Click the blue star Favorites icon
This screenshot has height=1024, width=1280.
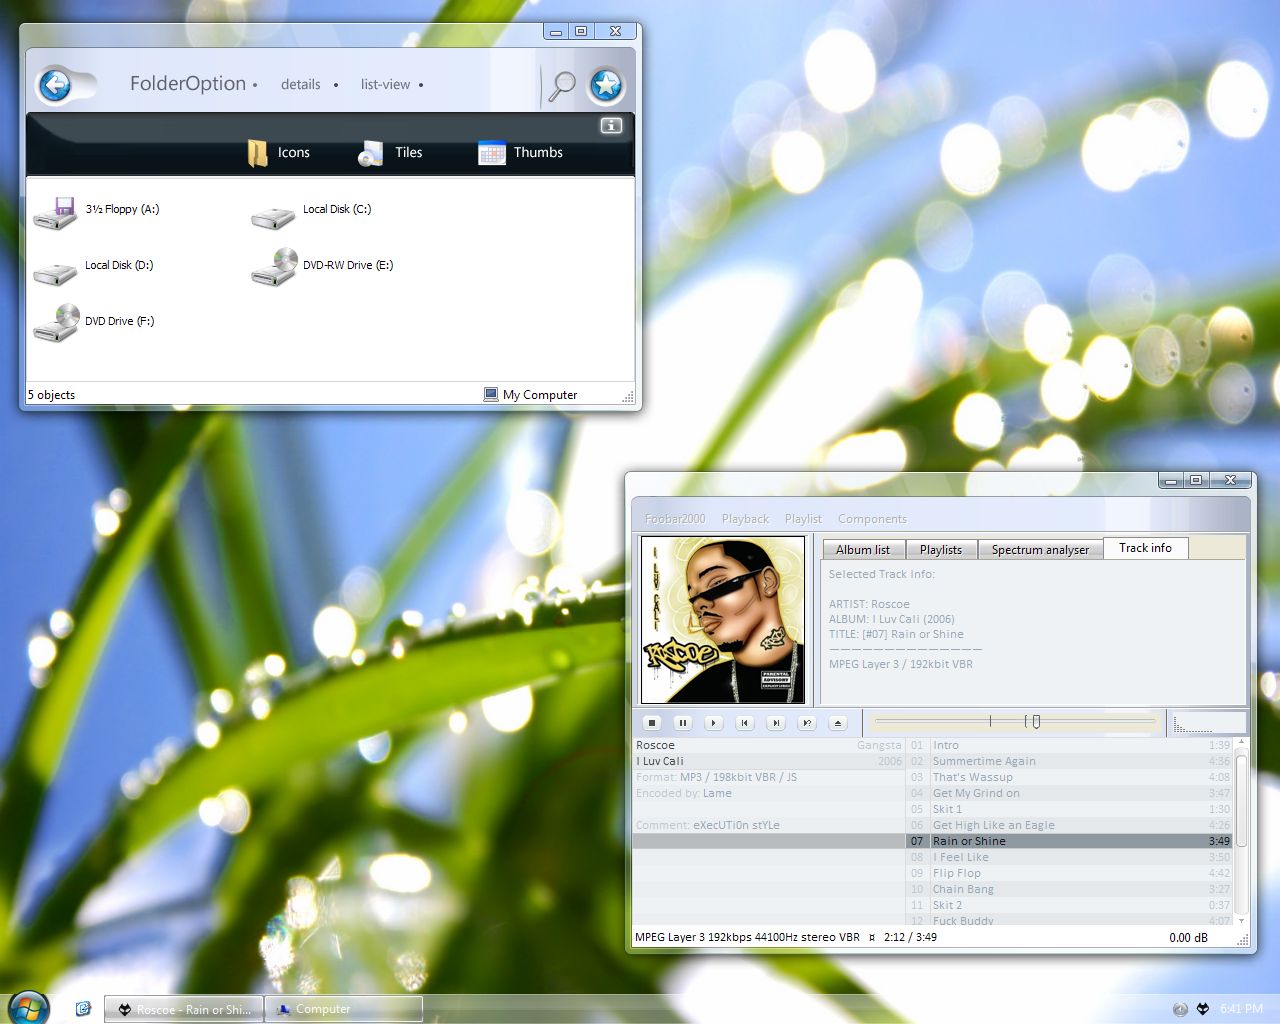606,85
